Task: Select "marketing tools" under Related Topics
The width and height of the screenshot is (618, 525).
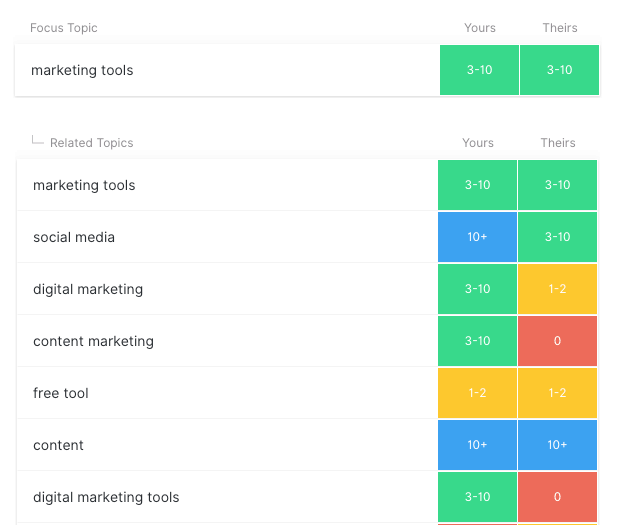Action: [84, 185]
